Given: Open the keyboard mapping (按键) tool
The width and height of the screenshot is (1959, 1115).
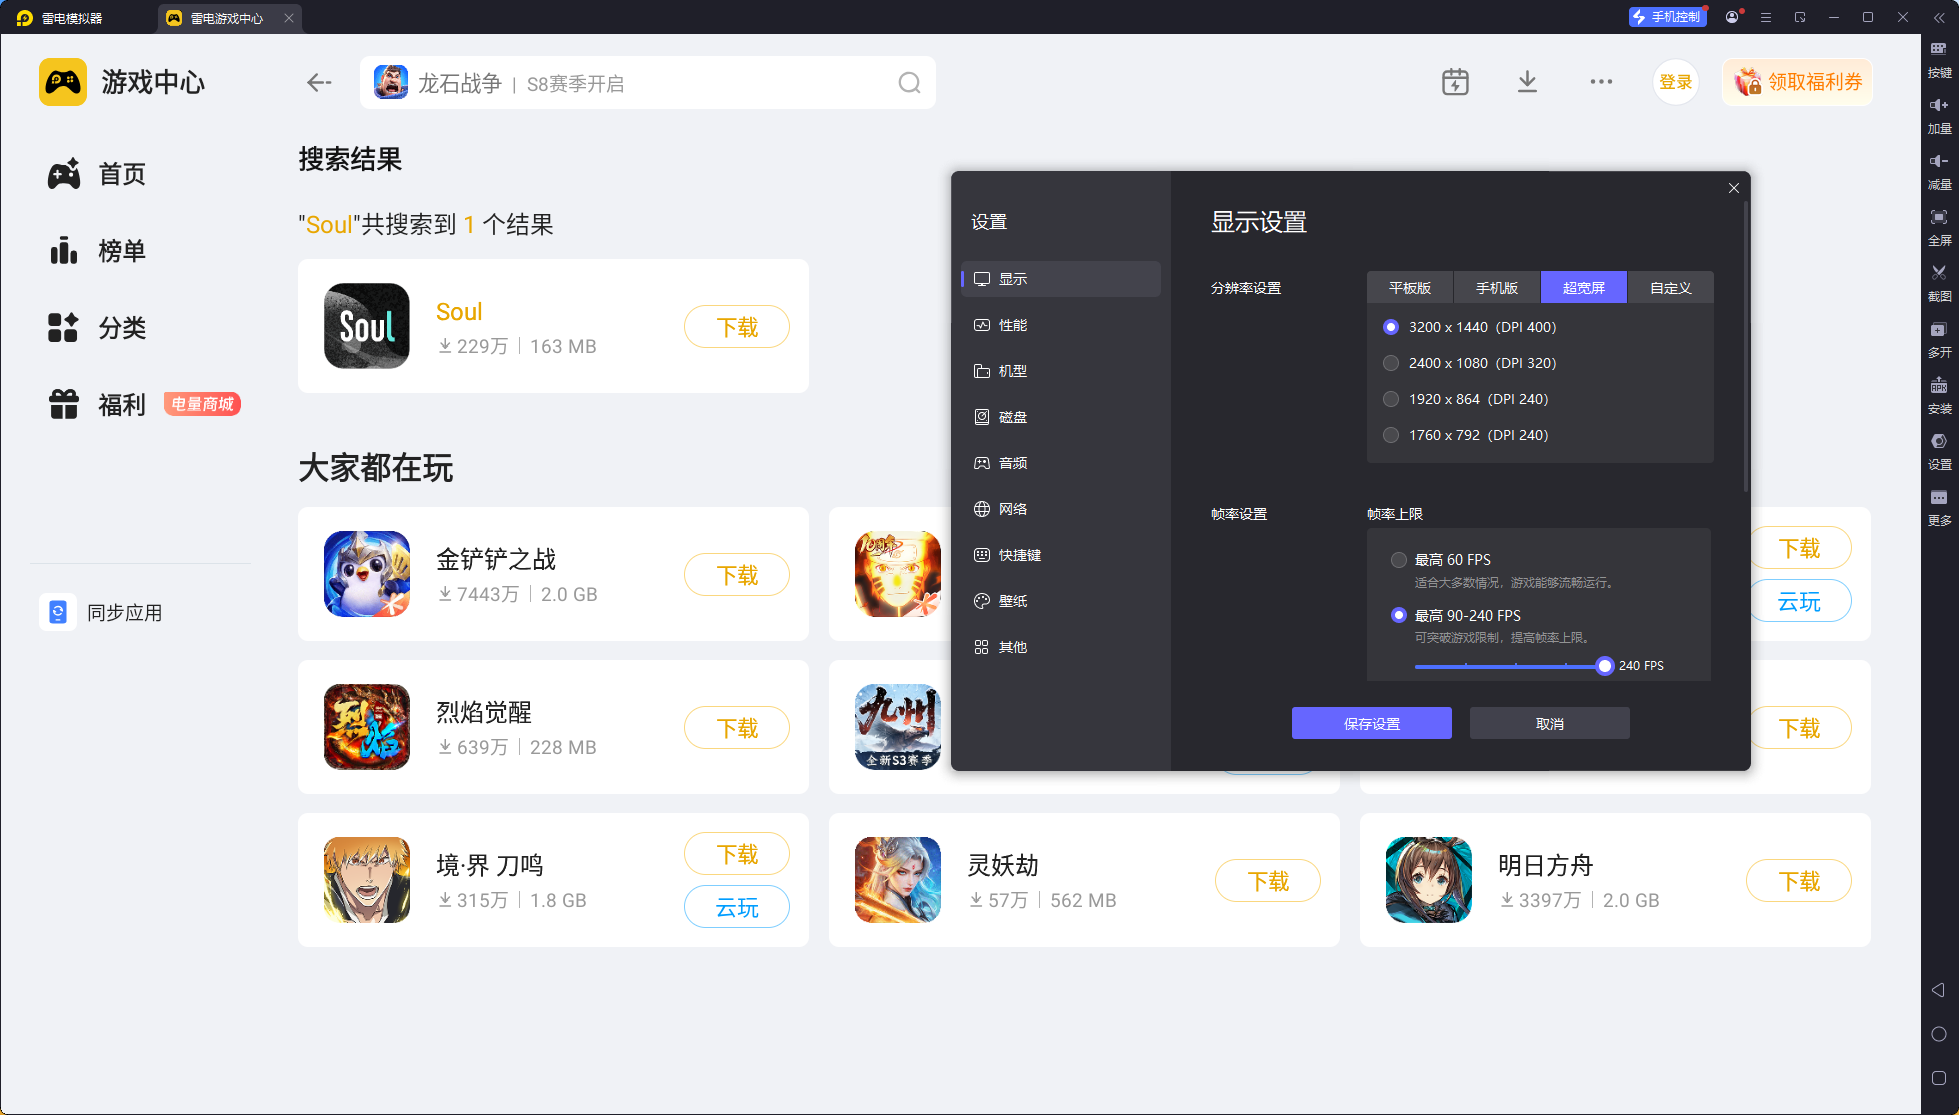Looking at the screenshot, I should pos(1938,49).
